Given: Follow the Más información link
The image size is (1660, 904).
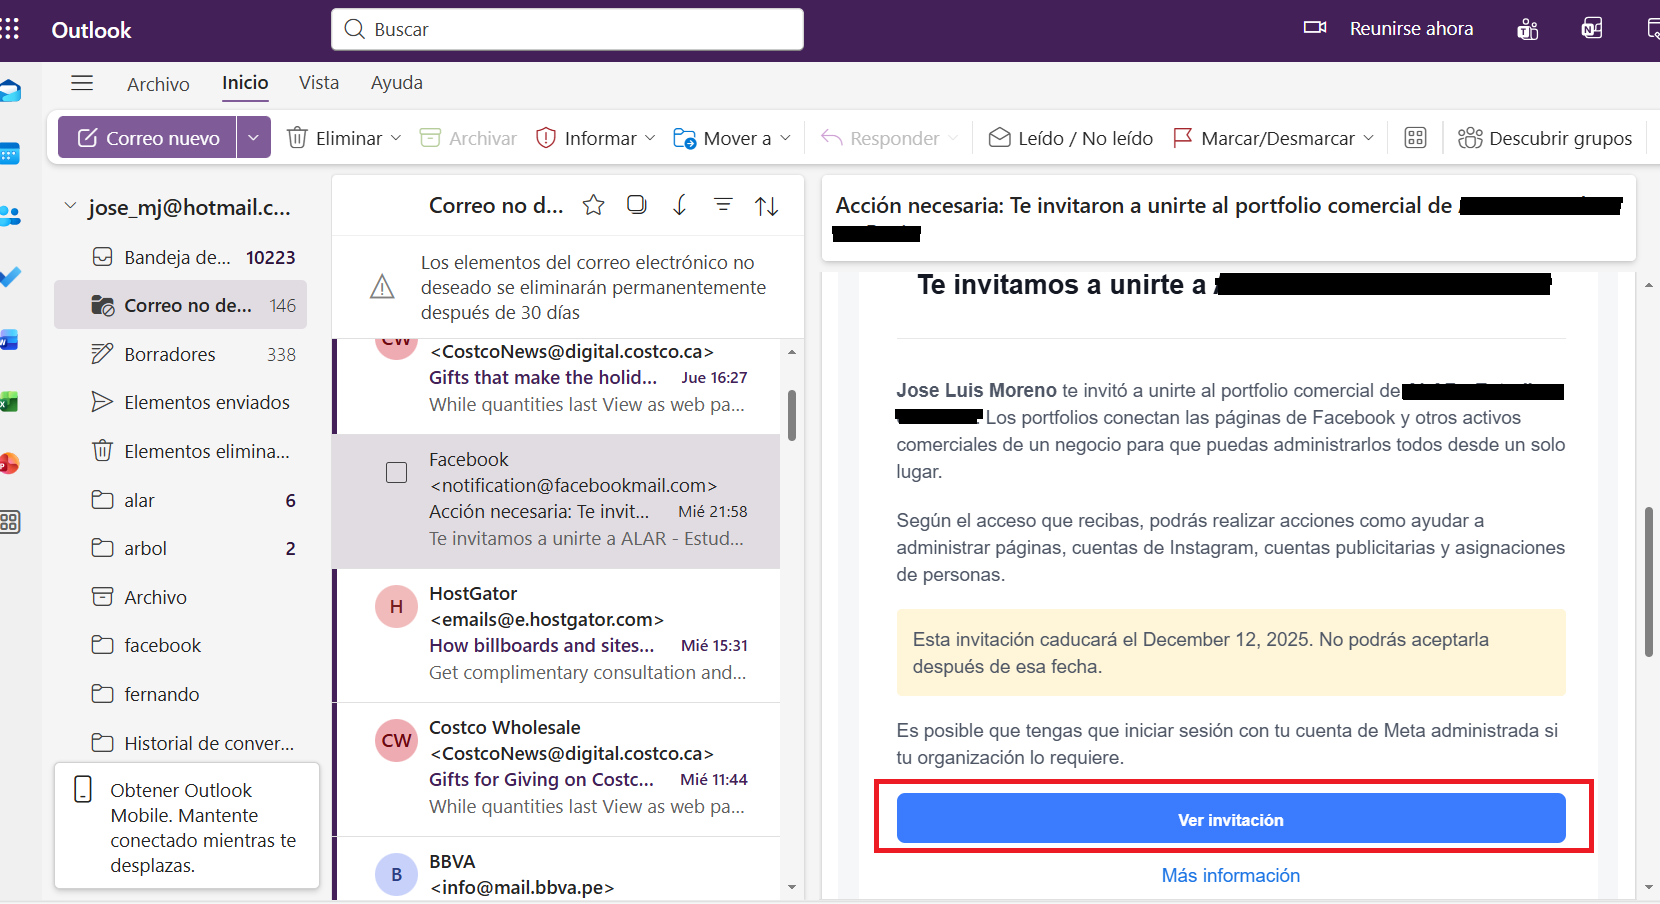Looking at the screenshot, I should click(x=1230, y=875).
